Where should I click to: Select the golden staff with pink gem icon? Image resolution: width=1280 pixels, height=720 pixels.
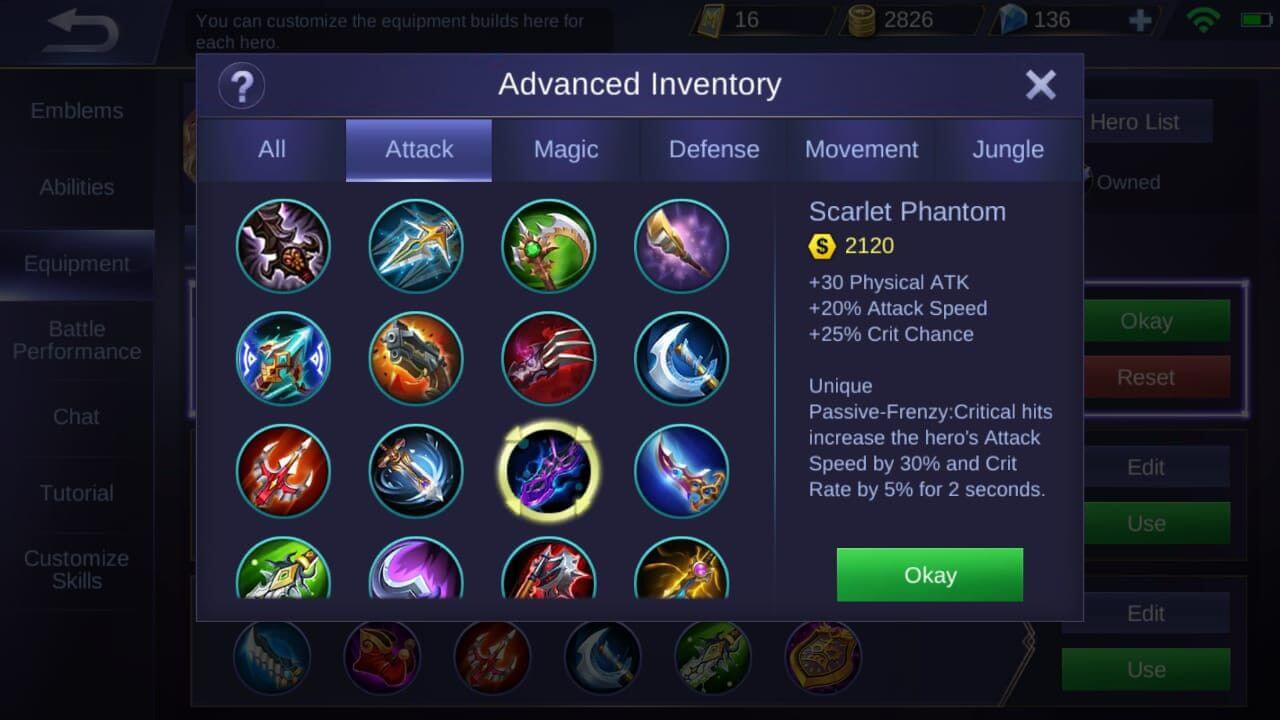(x=682, y=568)
